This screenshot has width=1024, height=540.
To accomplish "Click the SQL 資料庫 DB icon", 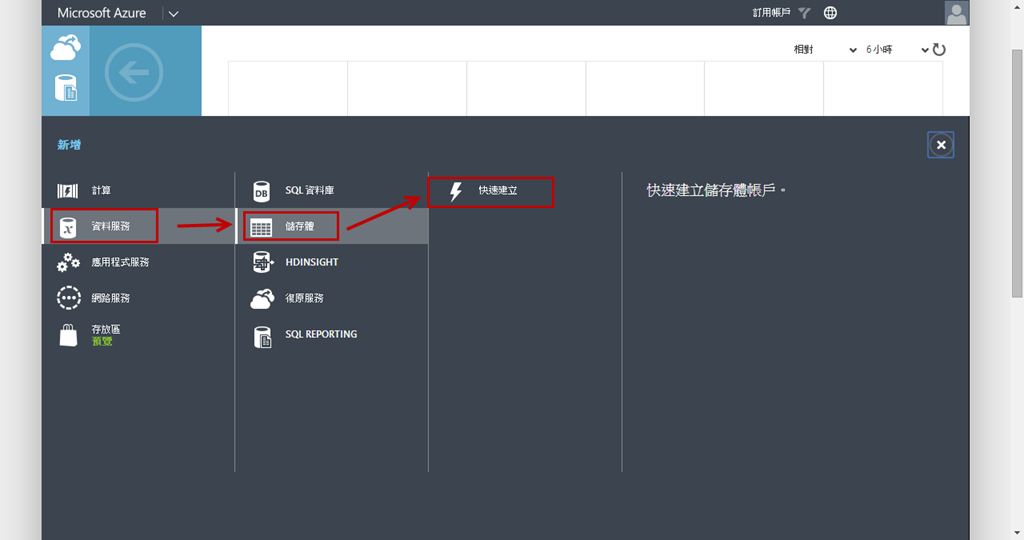I will point(261,191).
